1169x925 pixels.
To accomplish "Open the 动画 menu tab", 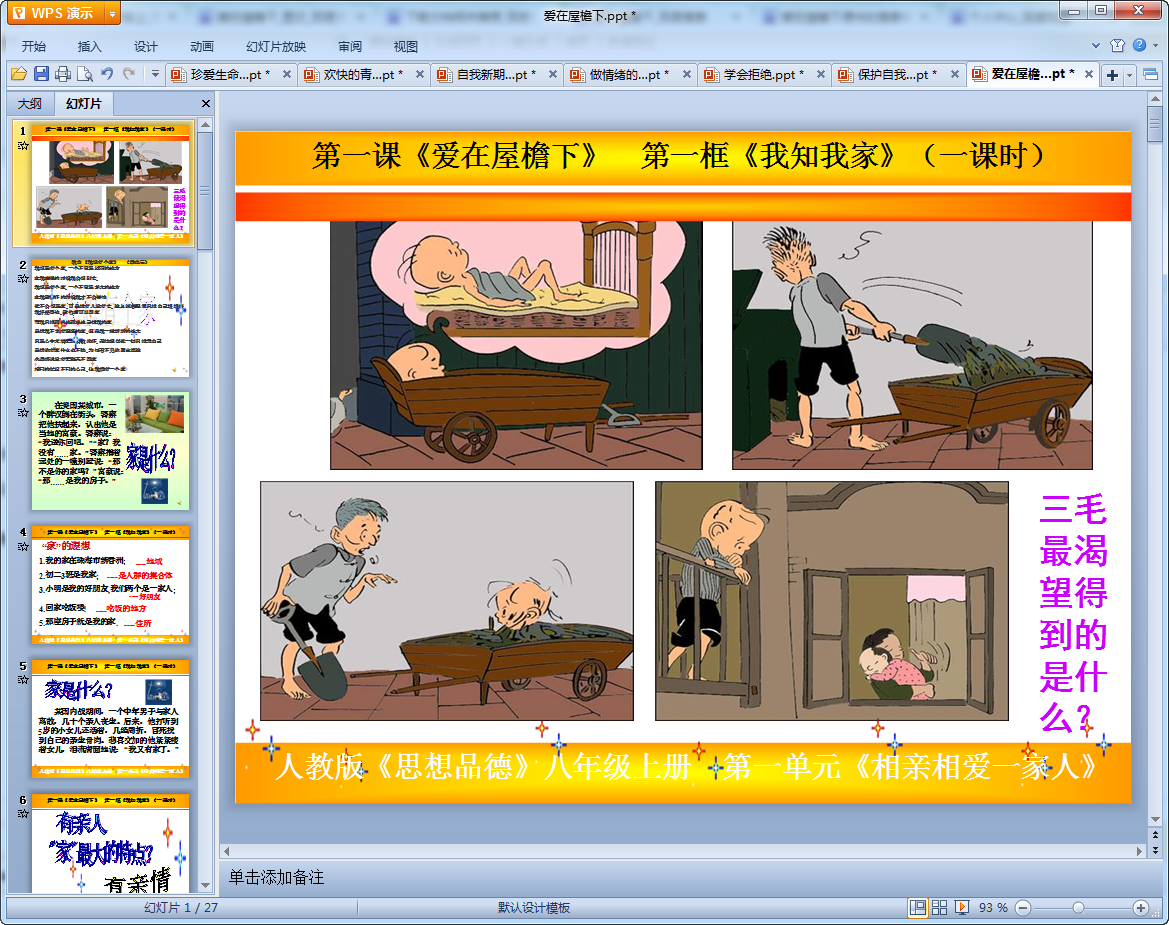I will [x=201, y=46].
